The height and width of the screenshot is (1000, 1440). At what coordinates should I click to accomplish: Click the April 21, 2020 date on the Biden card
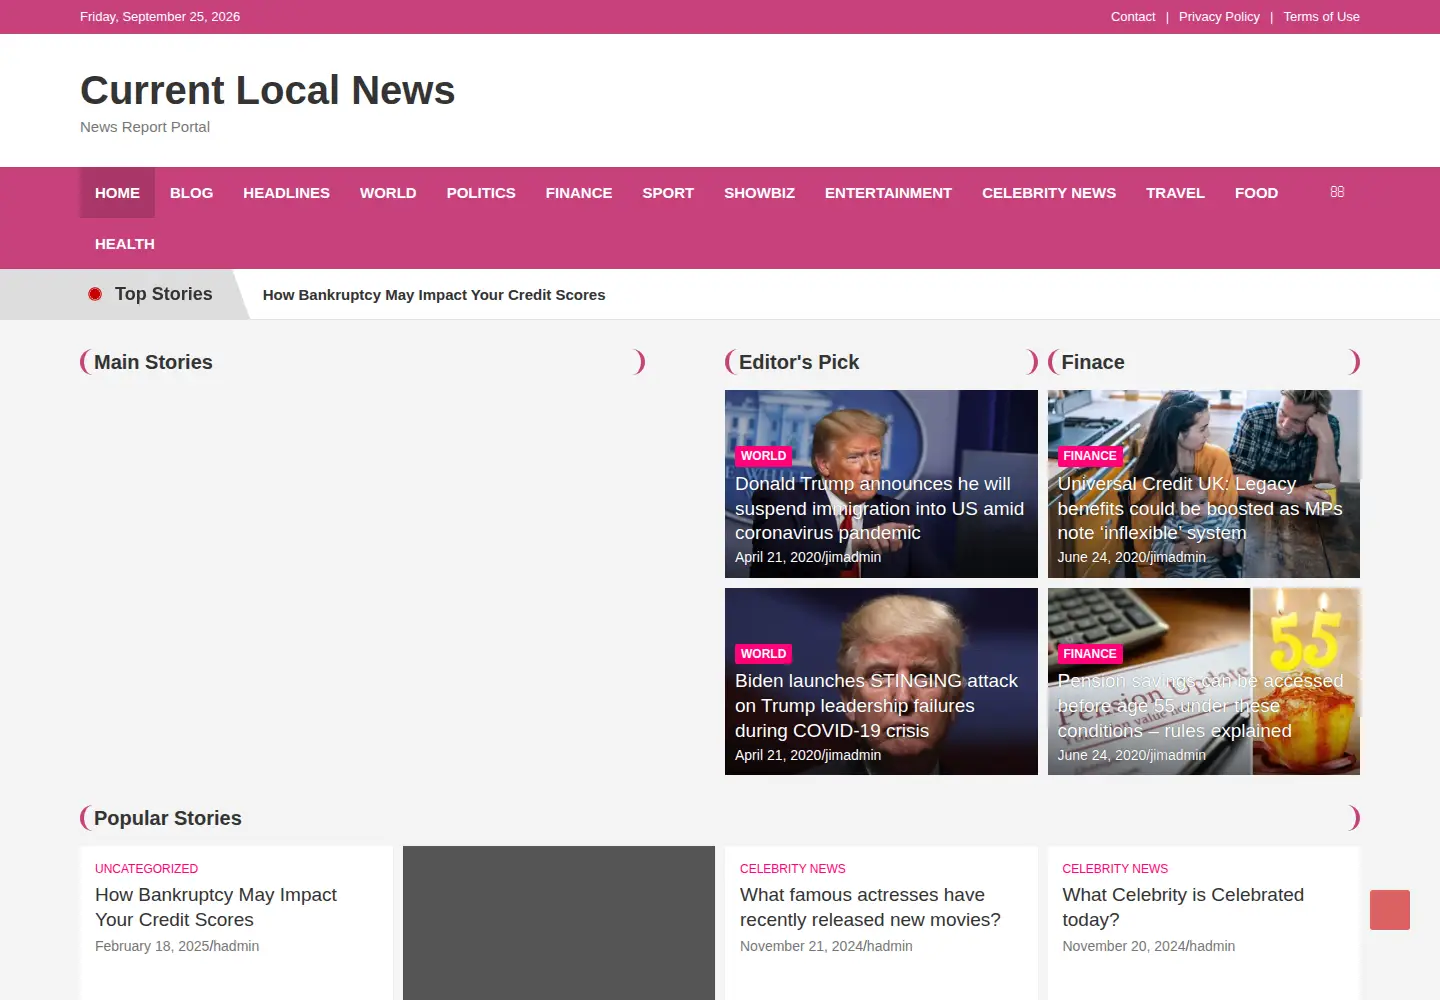click(x=777, y=755)
